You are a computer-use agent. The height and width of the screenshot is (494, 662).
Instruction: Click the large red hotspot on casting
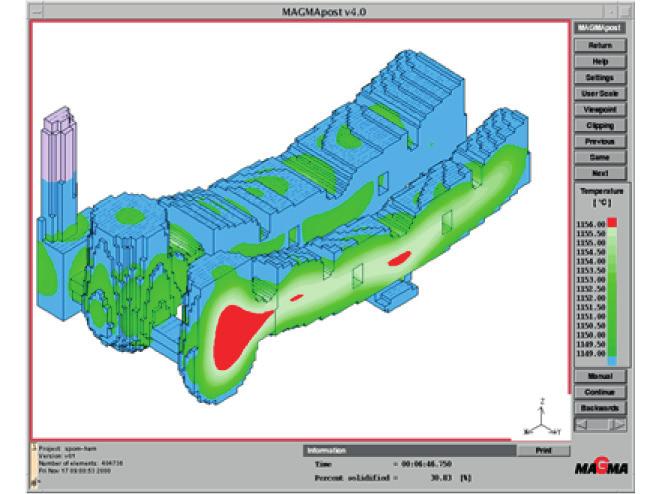click(x=236, y=336)
